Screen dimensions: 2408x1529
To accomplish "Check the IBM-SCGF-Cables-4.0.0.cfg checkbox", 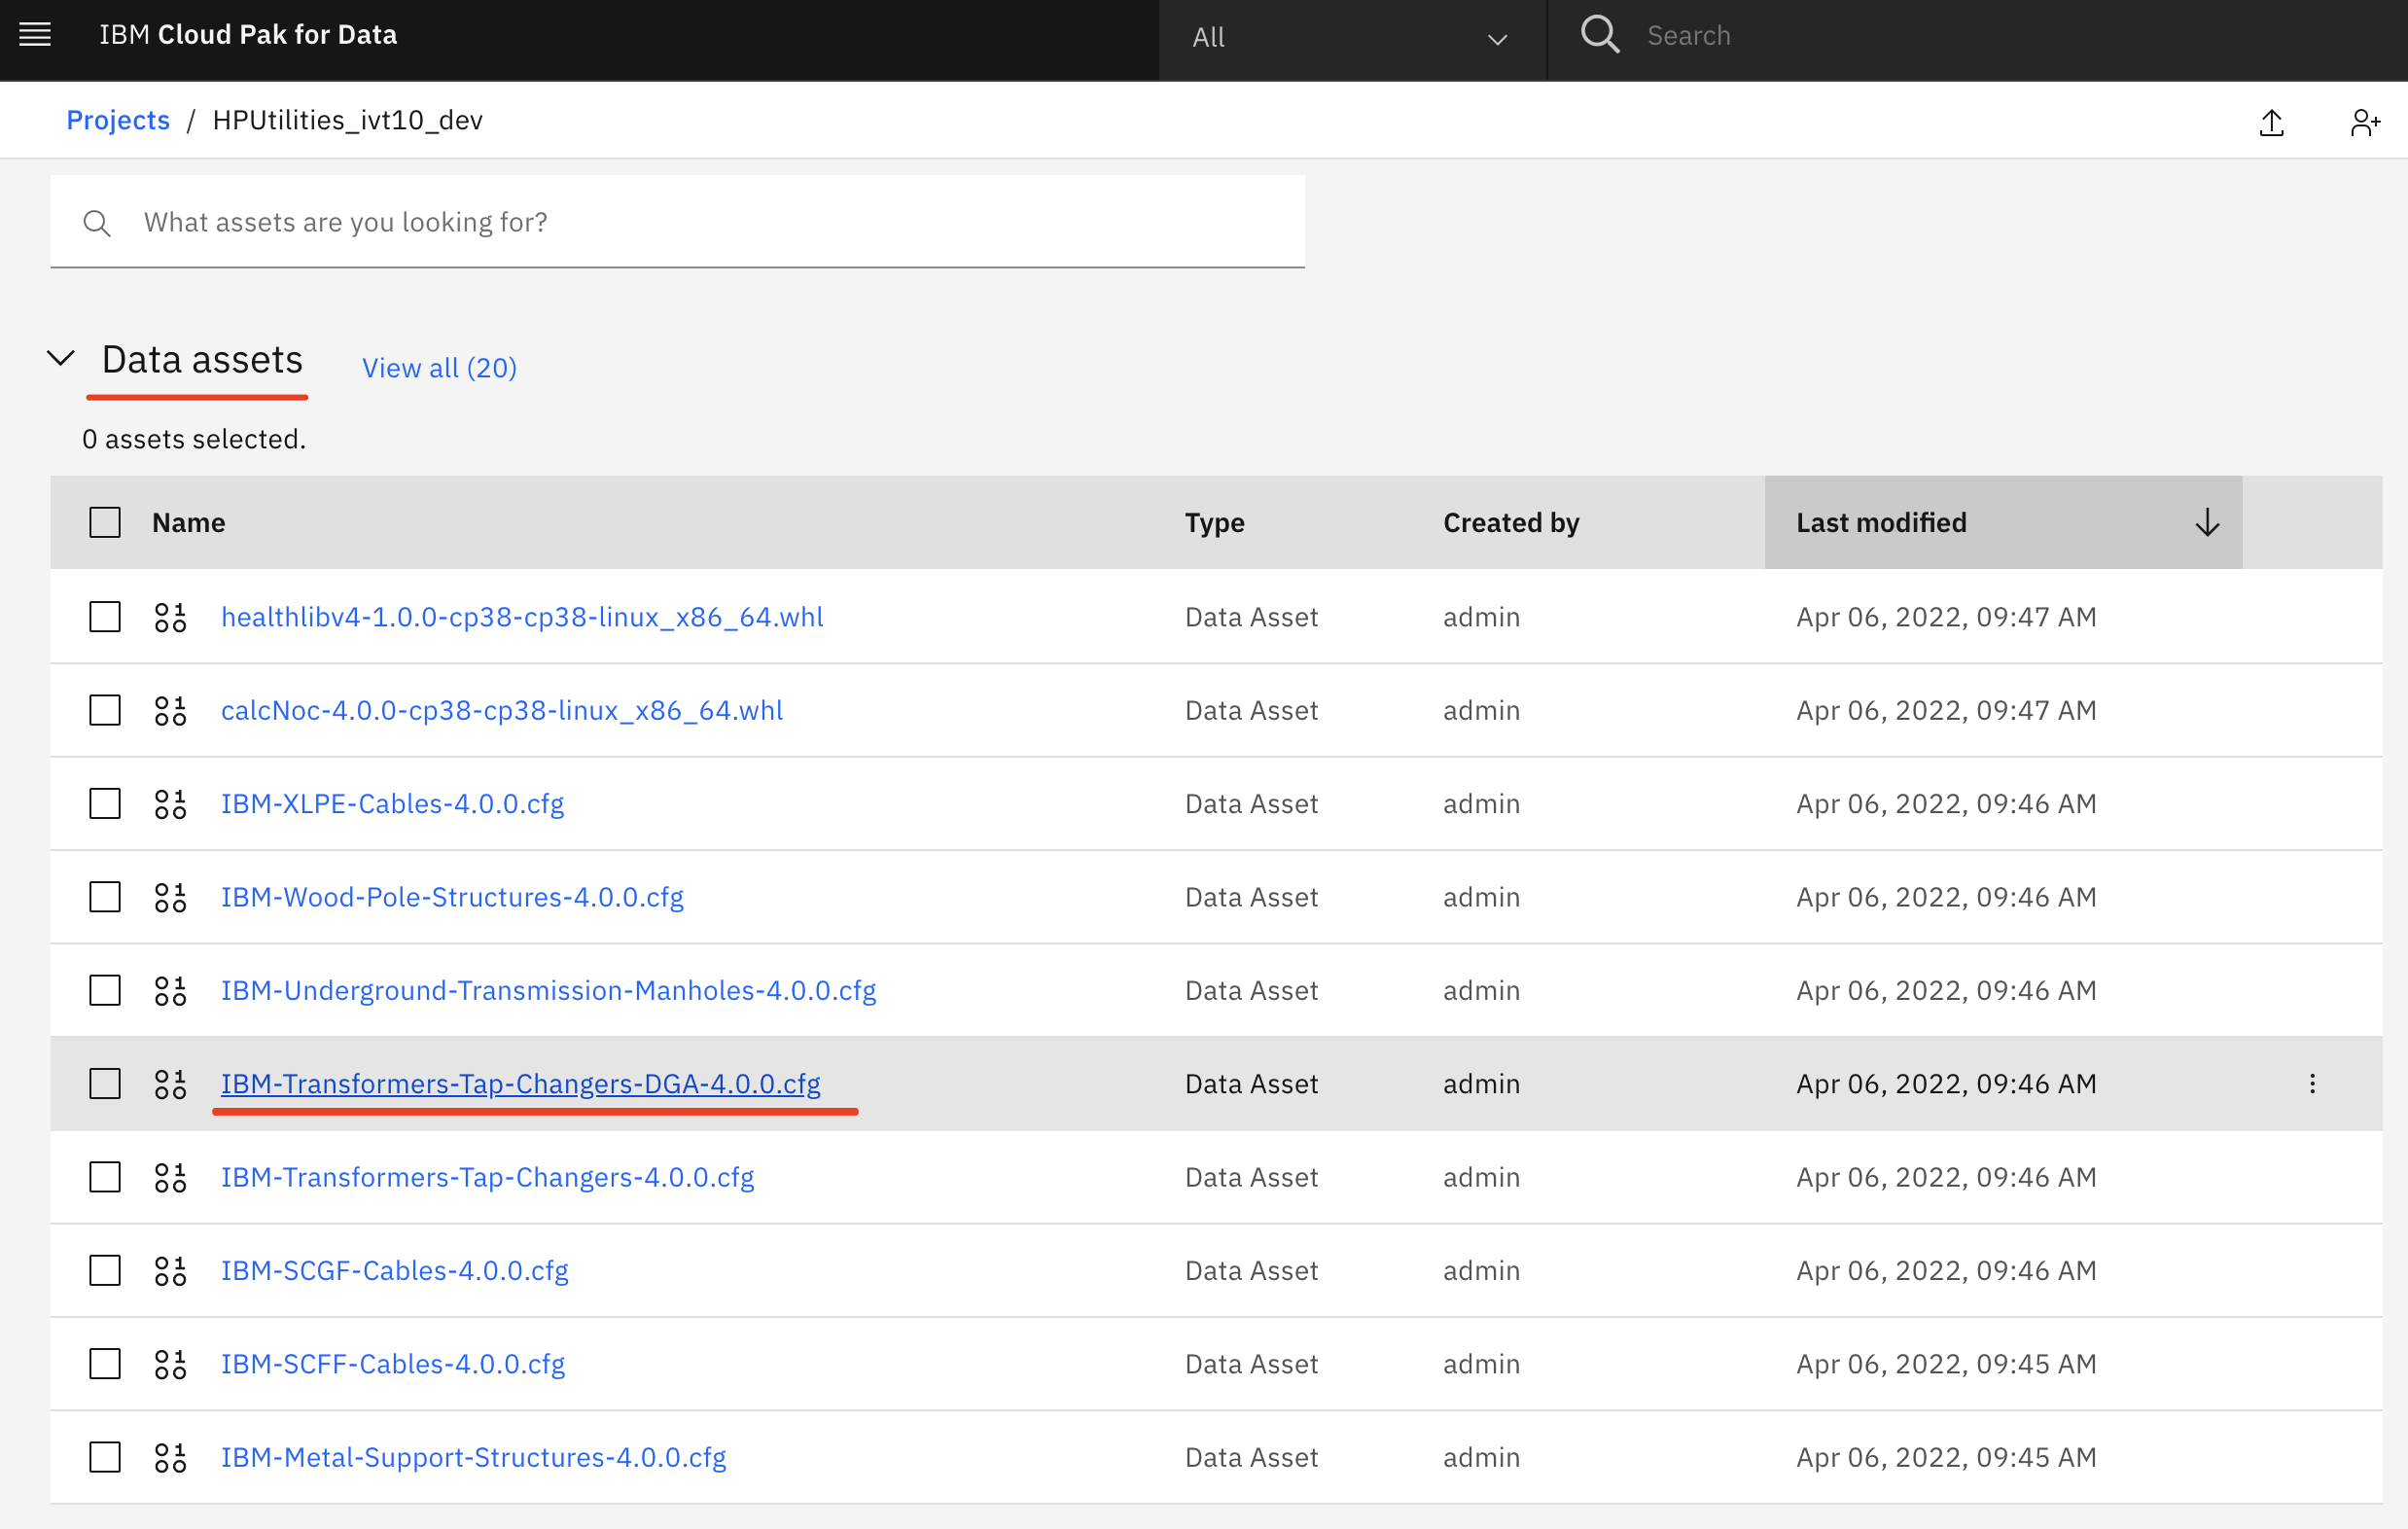I will coord(105,1270).
